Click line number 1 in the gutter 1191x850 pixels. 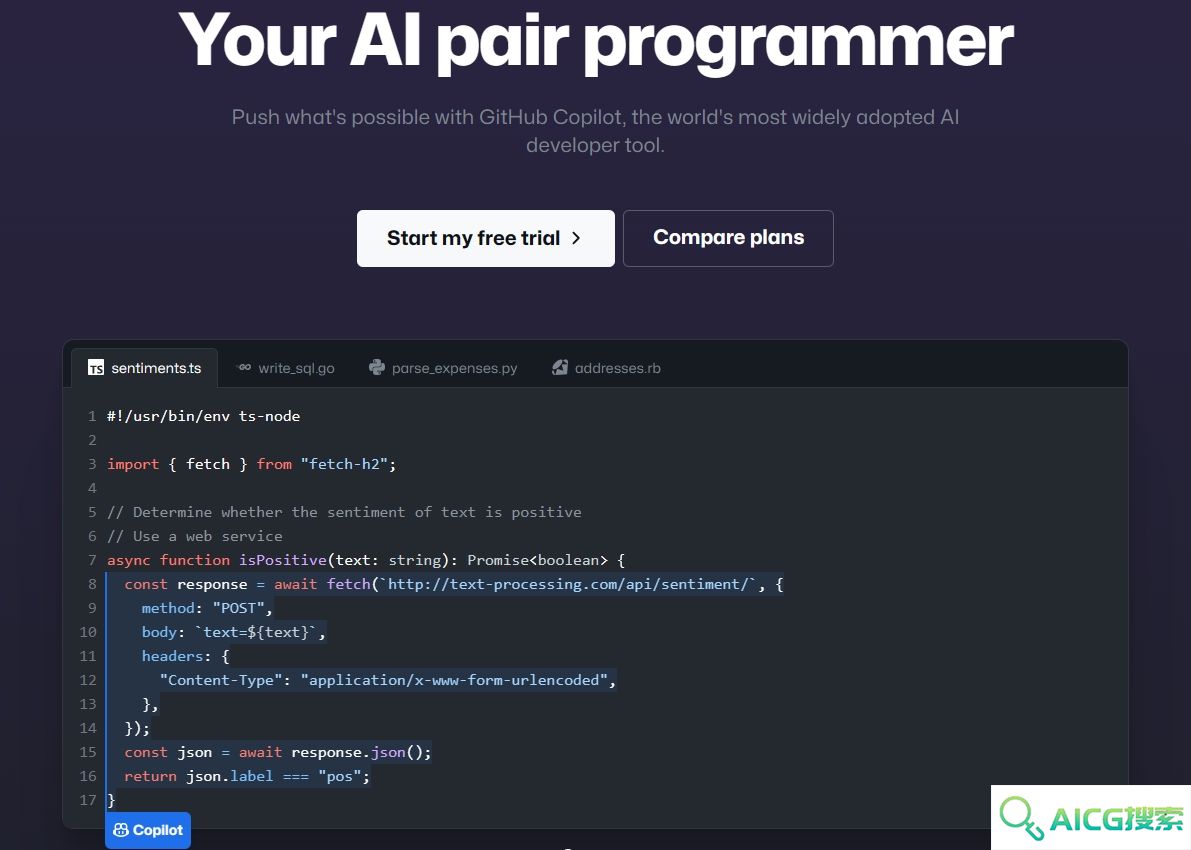click(92, 416)
